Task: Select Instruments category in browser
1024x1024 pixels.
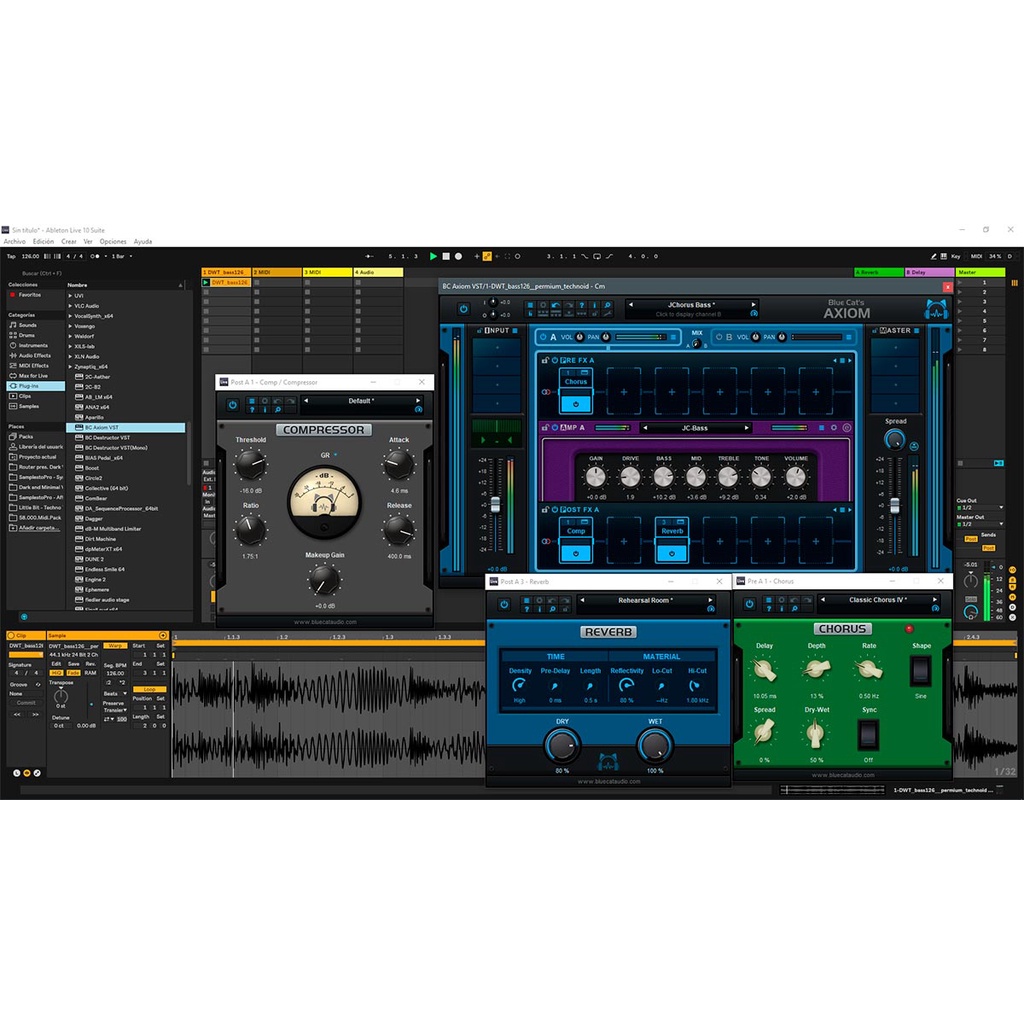Action: tap(33, 345)
